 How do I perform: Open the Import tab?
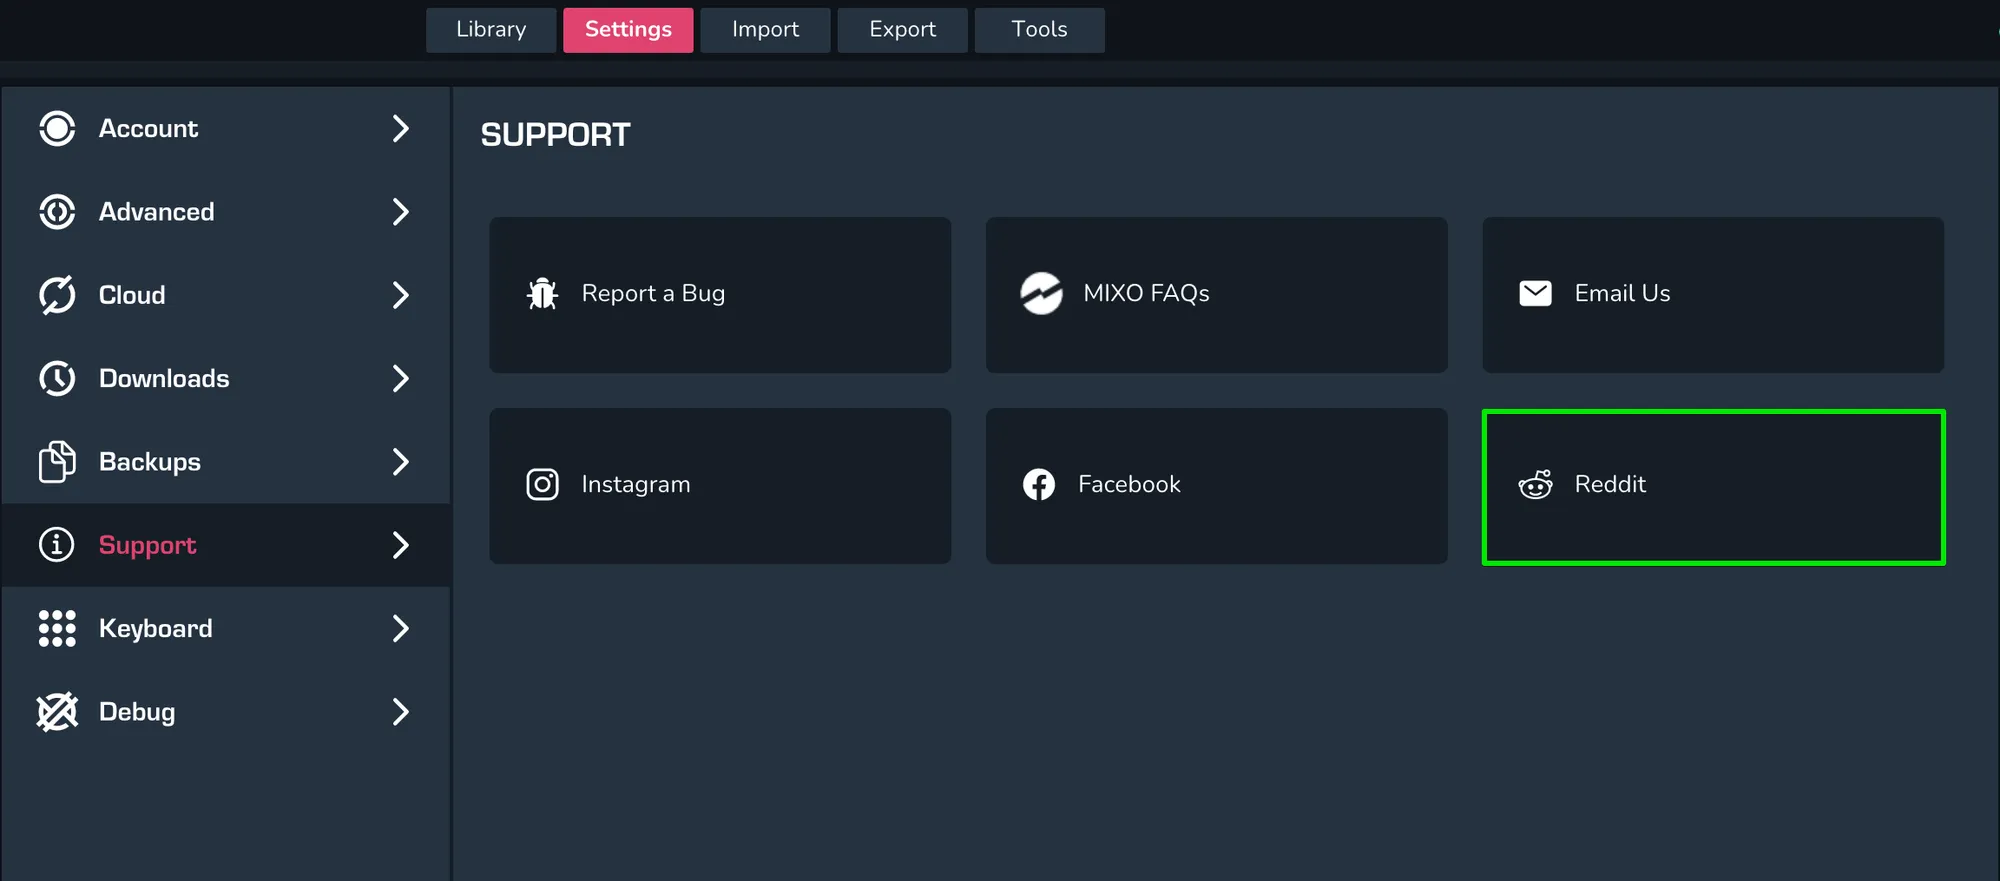(765, 30)
